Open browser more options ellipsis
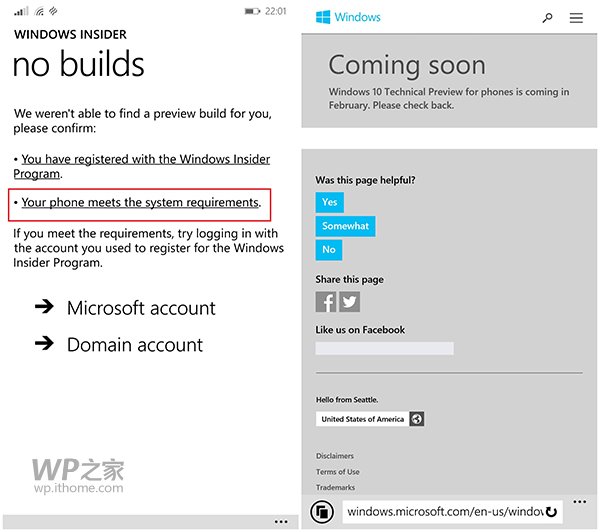The width and height of the screenshot is (600, 532). click(x=580, y=502)
